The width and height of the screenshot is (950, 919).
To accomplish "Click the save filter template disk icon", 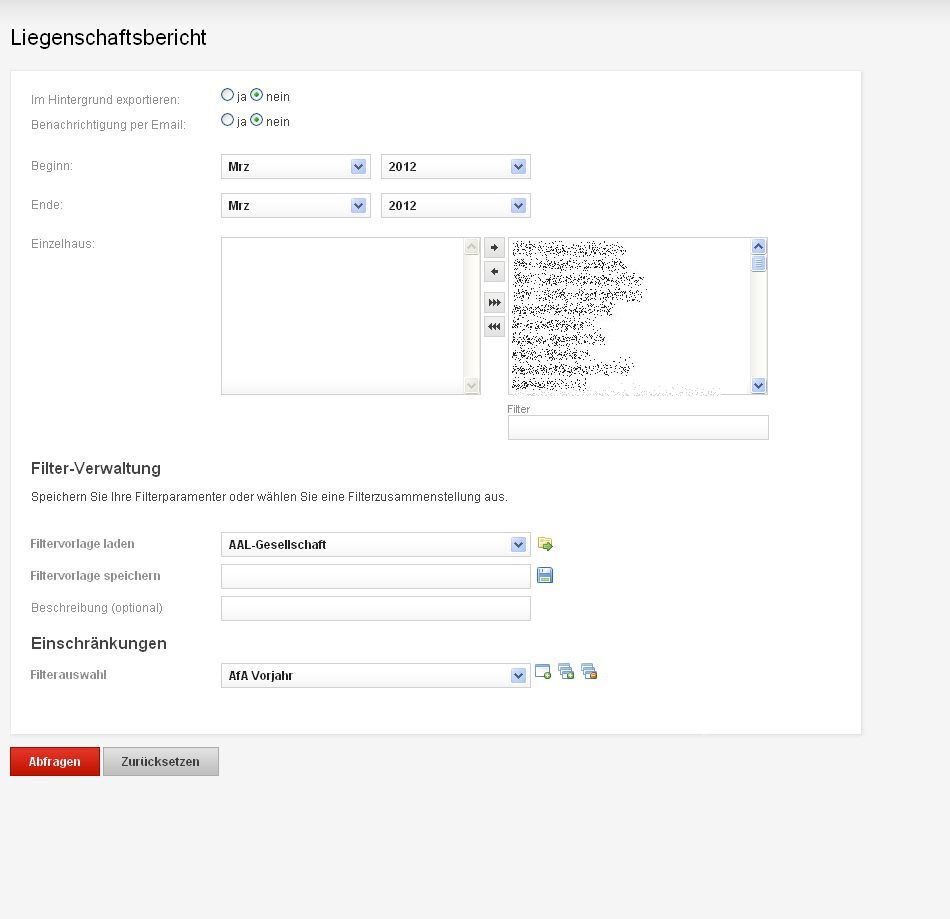I will (545, 575).
